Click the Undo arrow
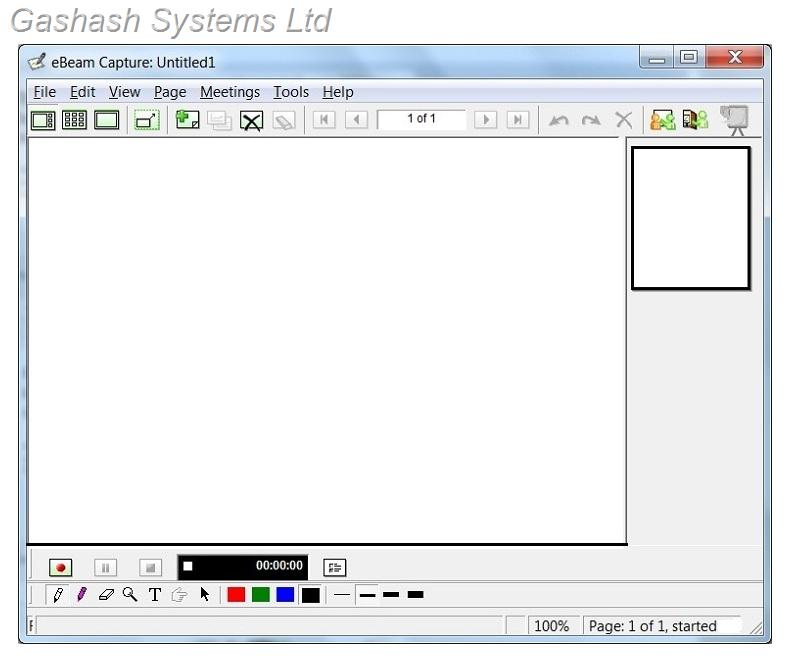The height and width of the screenshot is (658, 798). [559, 121]
